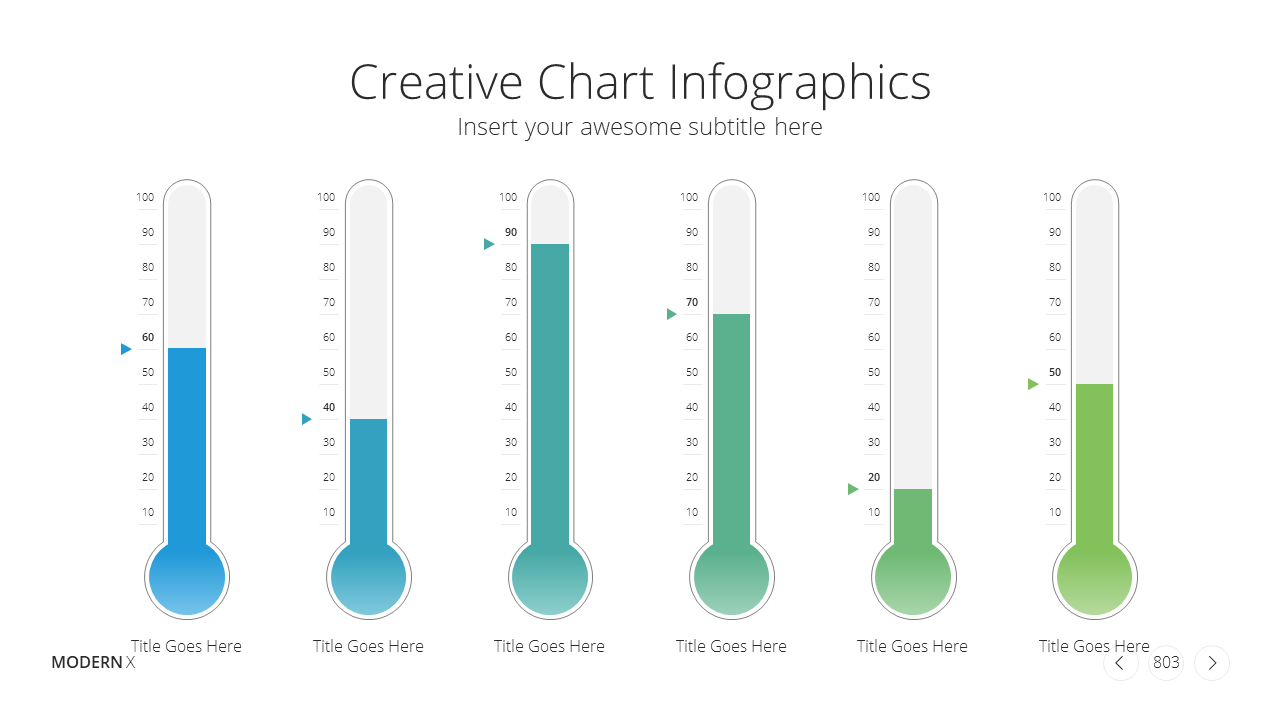The width and height of the screenshot is (1280, 720).
Task: Go to the previous slide arrow
Action: coord(1120,663)
